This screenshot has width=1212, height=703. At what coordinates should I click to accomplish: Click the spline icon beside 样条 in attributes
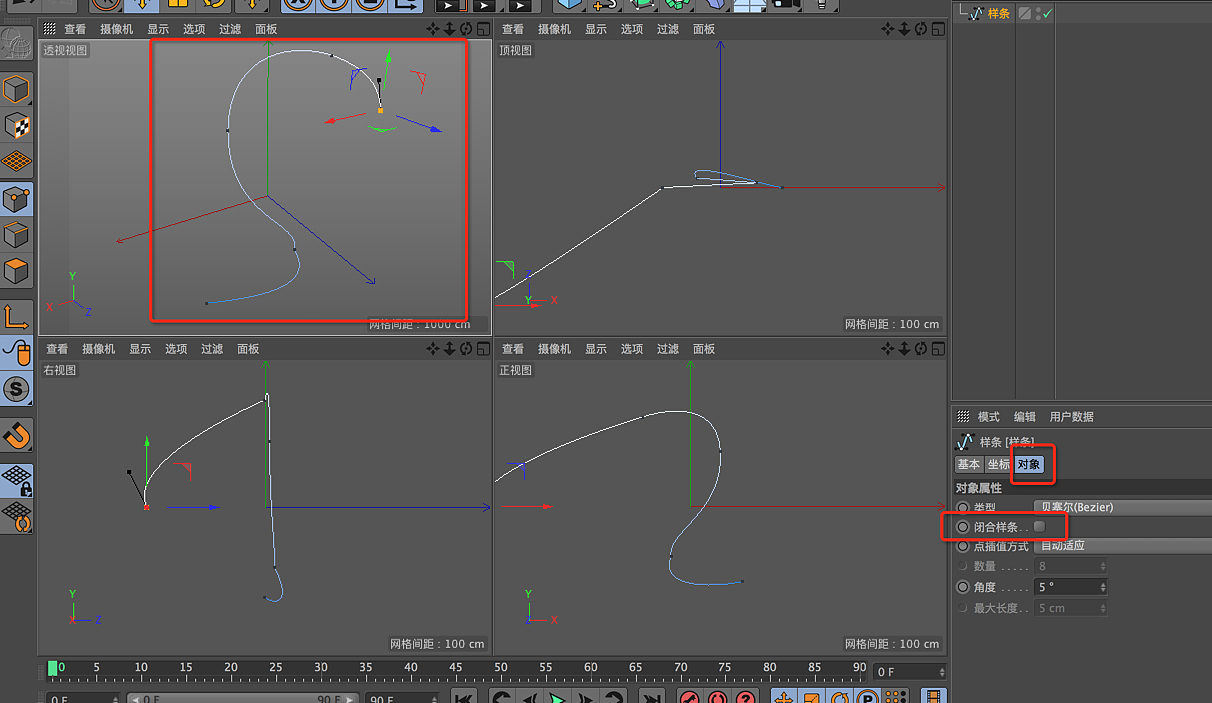pyautogui.click(x=965, y=441)
